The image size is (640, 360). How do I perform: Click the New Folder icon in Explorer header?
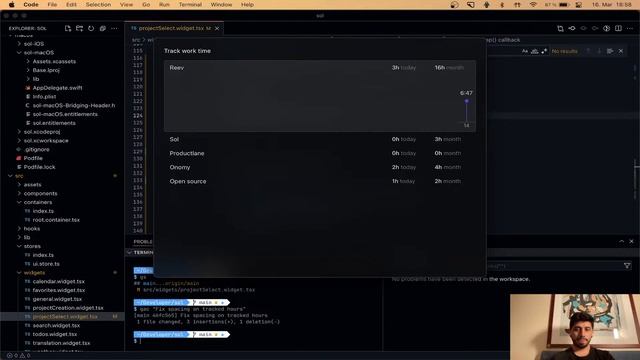point(79,28)
